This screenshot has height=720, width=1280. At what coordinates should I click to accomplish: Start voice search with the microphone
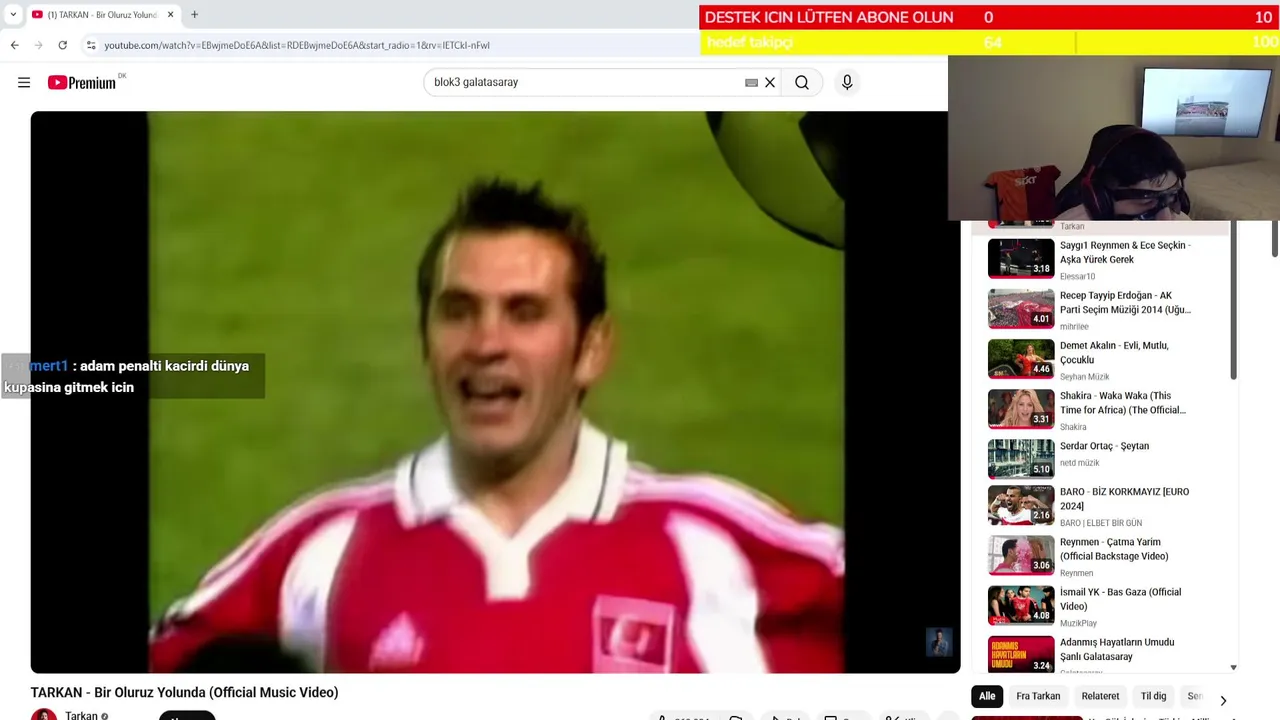click(847, 83)
